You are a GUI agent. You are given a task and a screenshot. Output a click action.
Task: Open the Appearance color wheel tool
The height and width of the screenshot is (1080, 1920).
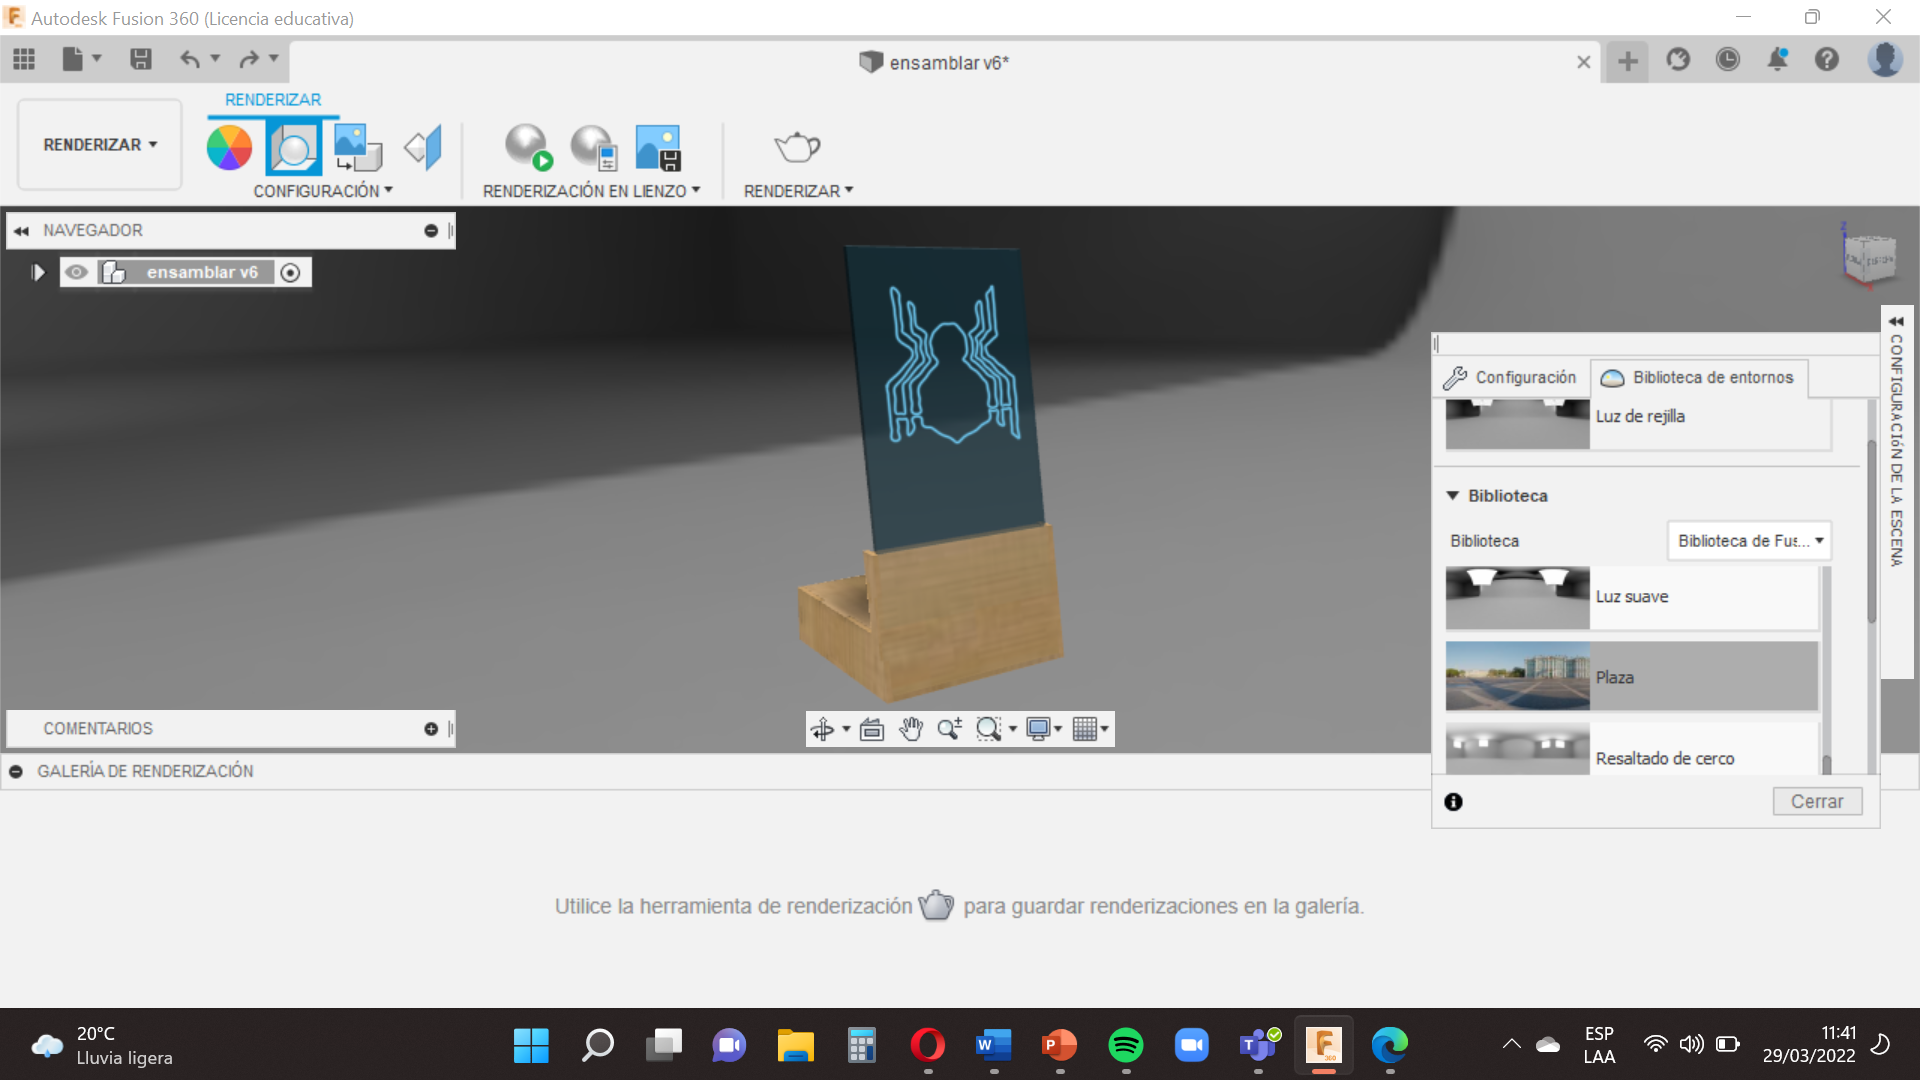[229, 148]
